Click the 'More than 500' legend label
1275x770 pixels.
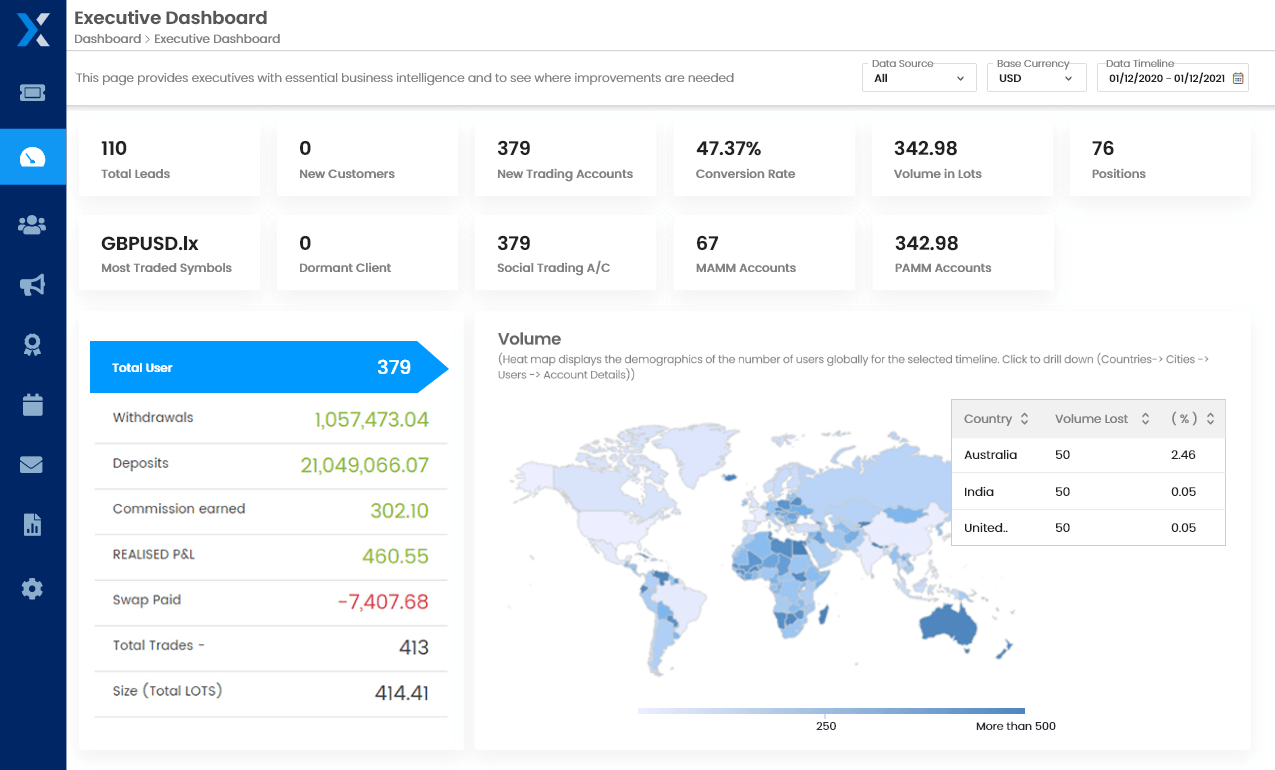(x=1015, y=726)
